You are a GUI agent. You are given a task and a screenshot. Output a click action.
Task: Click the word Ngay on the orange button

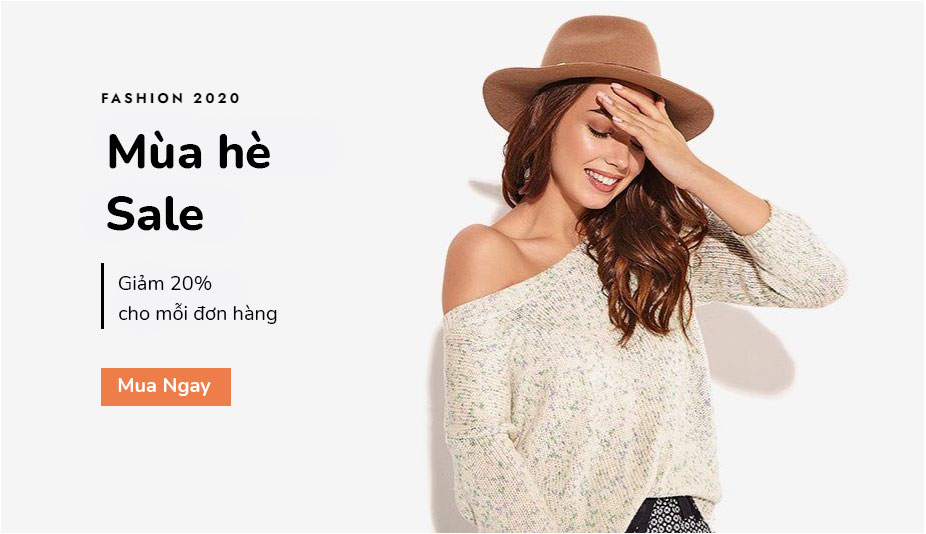point(187,387)
